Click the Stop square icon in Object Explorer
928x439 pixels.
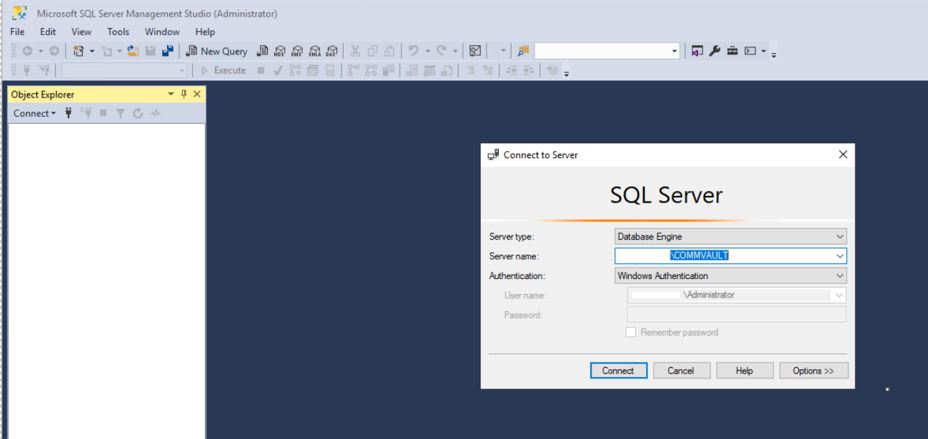click(x=103, y=113)
